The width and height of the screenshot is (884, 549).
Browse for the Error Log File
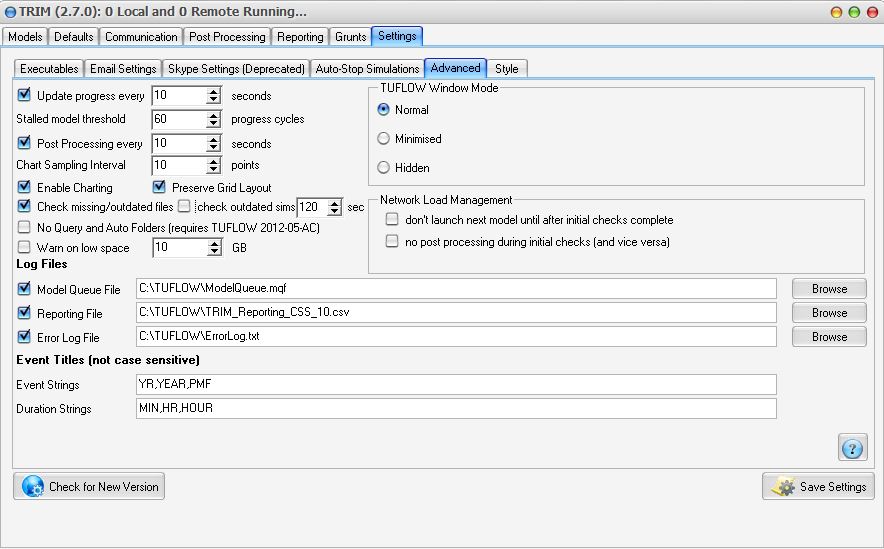pos(829,337)
